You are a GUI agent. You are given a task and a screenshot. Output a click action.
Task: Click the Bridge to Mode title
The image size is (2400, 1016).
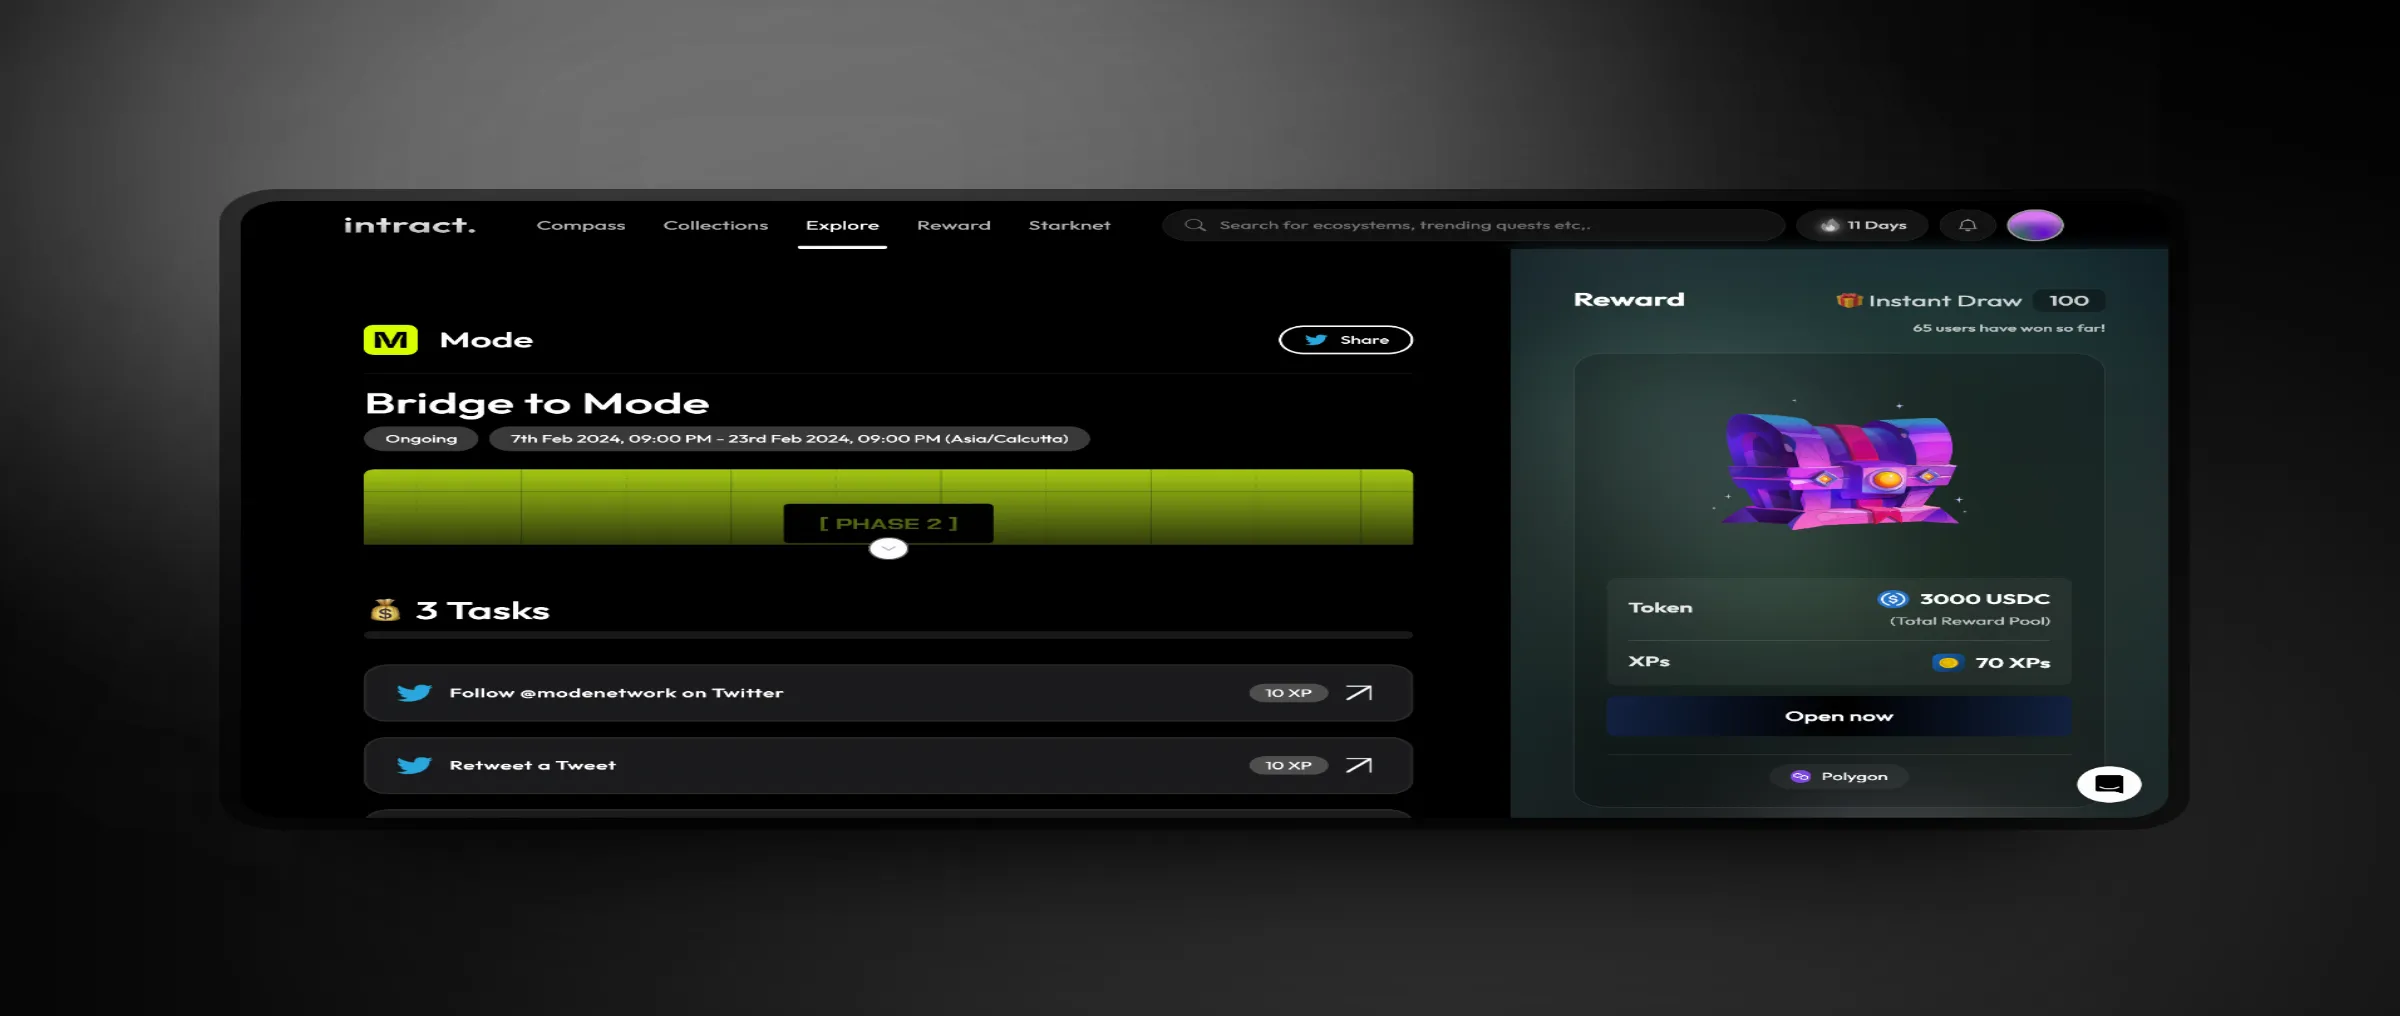tap(537, 403)
